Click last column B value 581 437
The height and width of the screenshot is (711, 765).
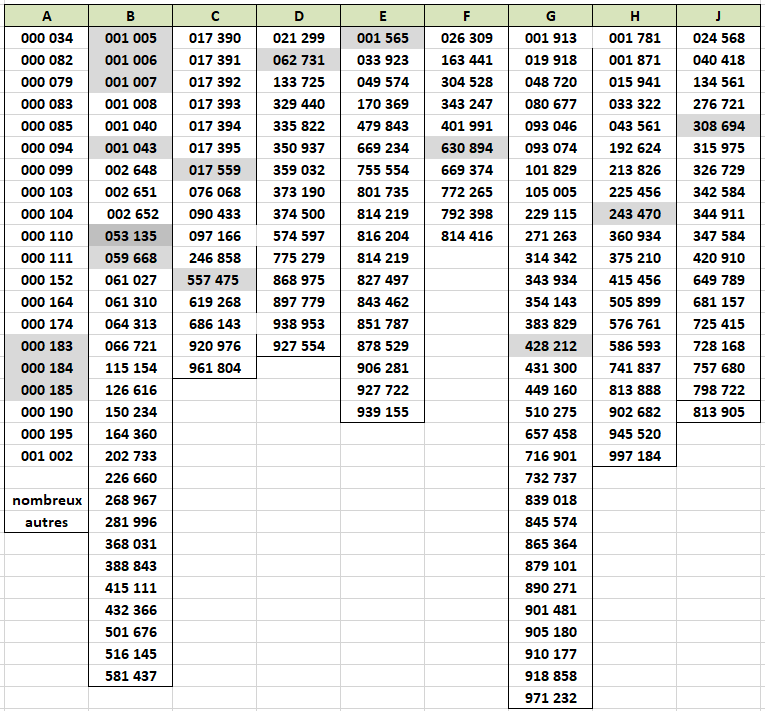click(131, 676)
